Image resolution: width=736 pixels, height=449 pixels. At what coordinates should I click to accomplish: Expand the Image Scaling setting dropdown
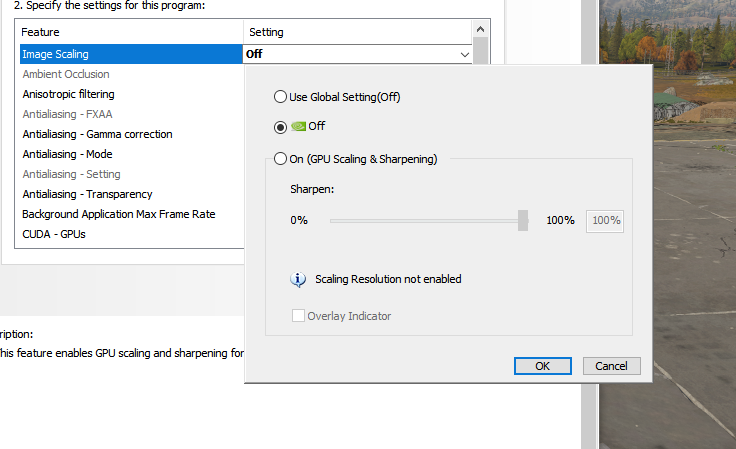click(x=465, y=55)
